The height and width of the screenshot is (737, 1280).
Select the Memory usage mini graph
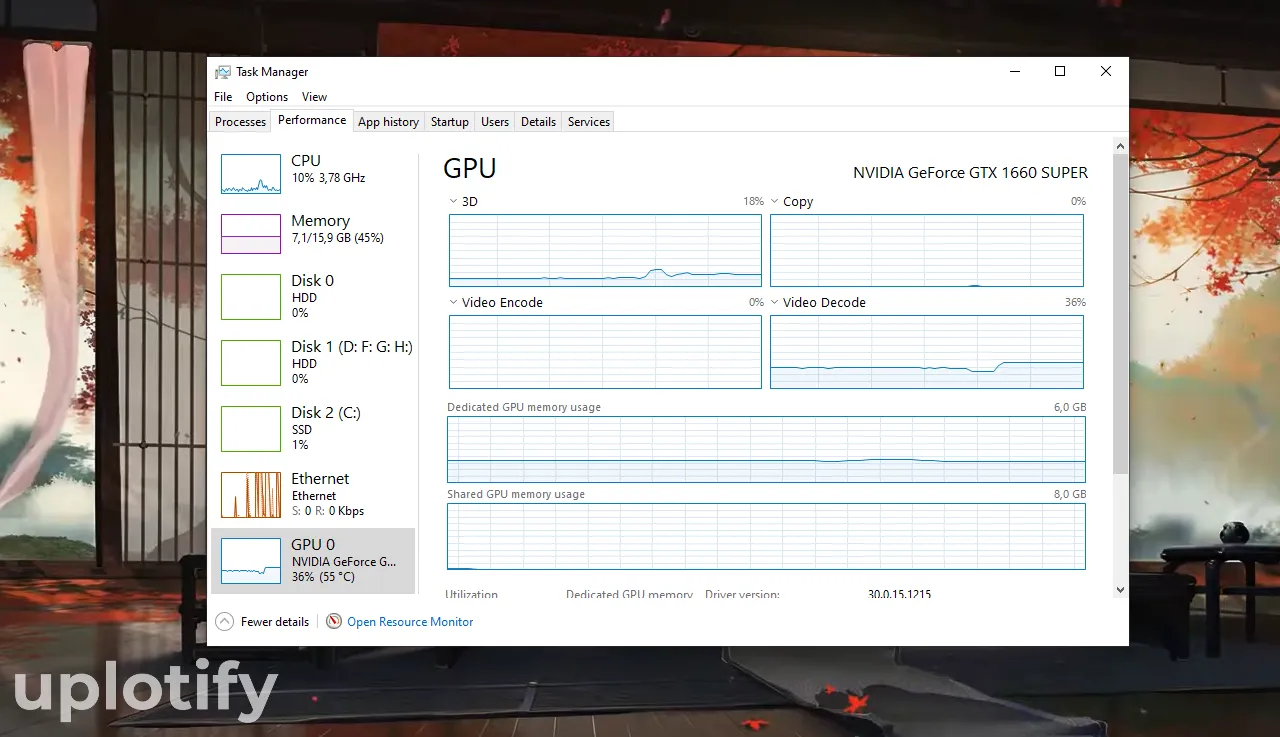click(251, 234)
